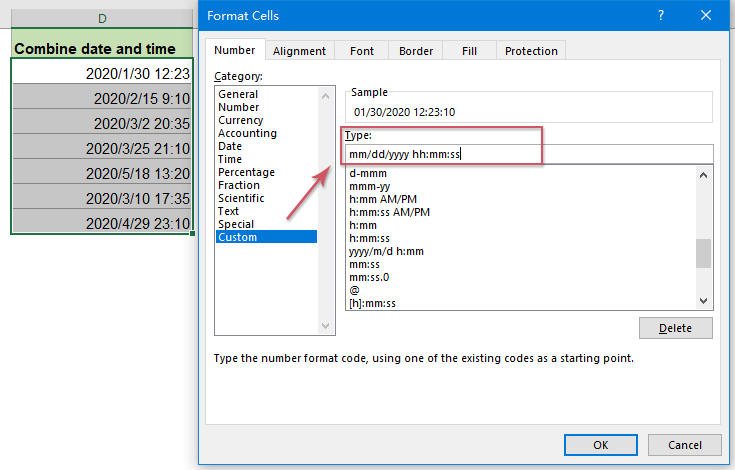Select the h:mm:ss AM/PM format code

pyautogui.click(x=389, y=211)
